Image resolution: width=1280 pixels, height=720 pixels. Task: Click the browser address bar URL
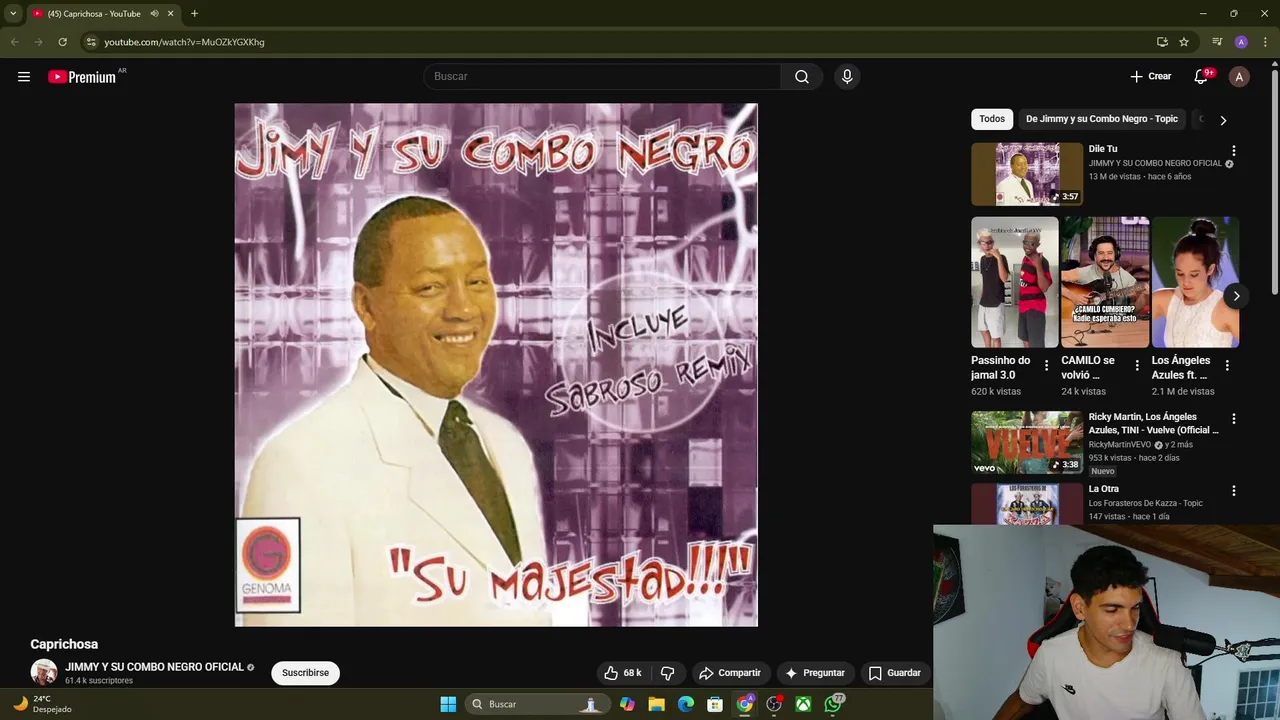point(184,42)
